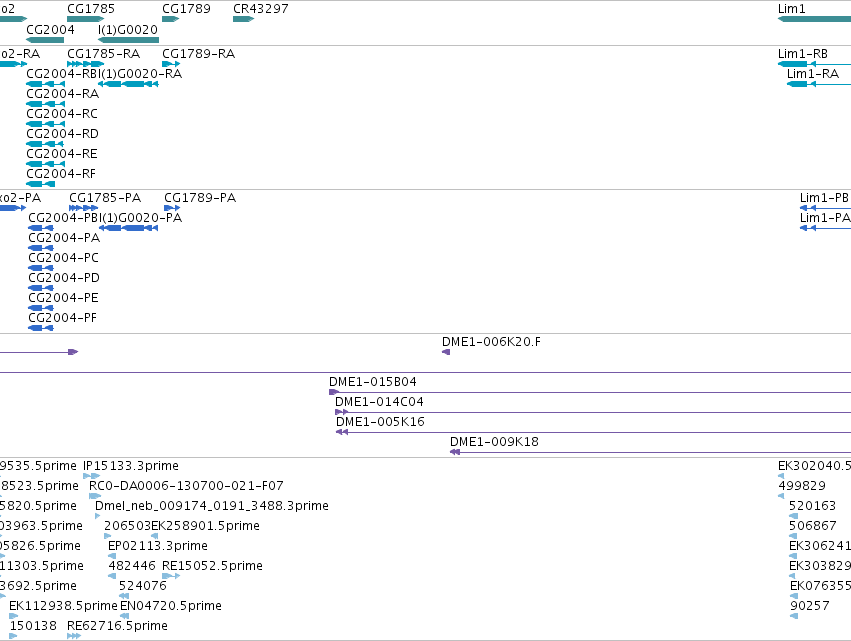Select the CG1789 gene arrow
851x641 pixels.
pyautogui.click(x=170, y=19)
